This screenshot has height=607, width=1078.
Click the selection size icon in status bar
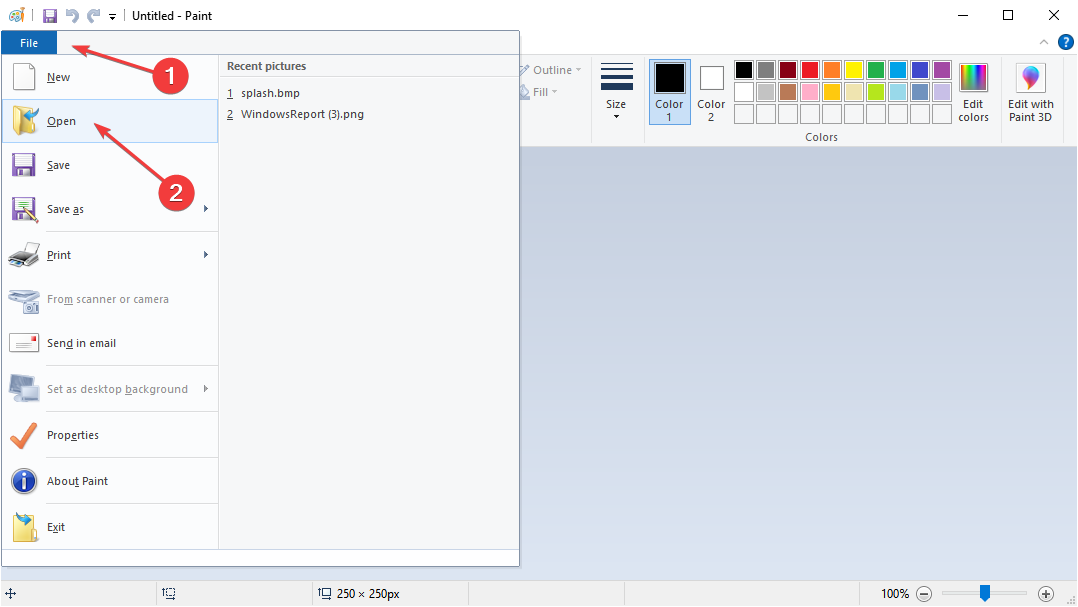168,593
